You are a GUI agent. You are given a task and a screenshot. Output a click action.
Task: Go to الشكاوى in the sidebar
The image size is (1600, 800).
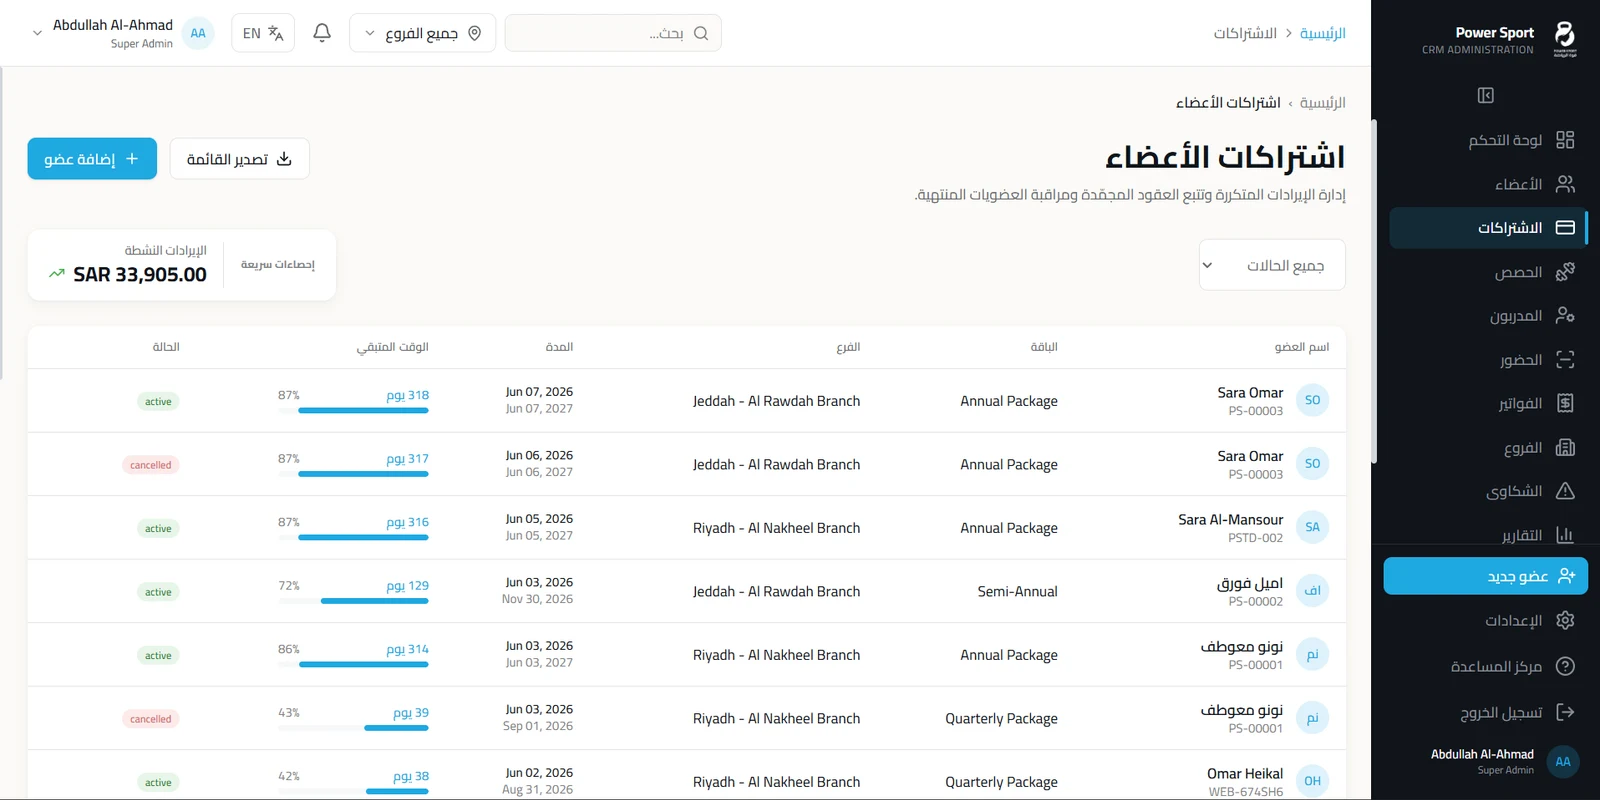1488,491
